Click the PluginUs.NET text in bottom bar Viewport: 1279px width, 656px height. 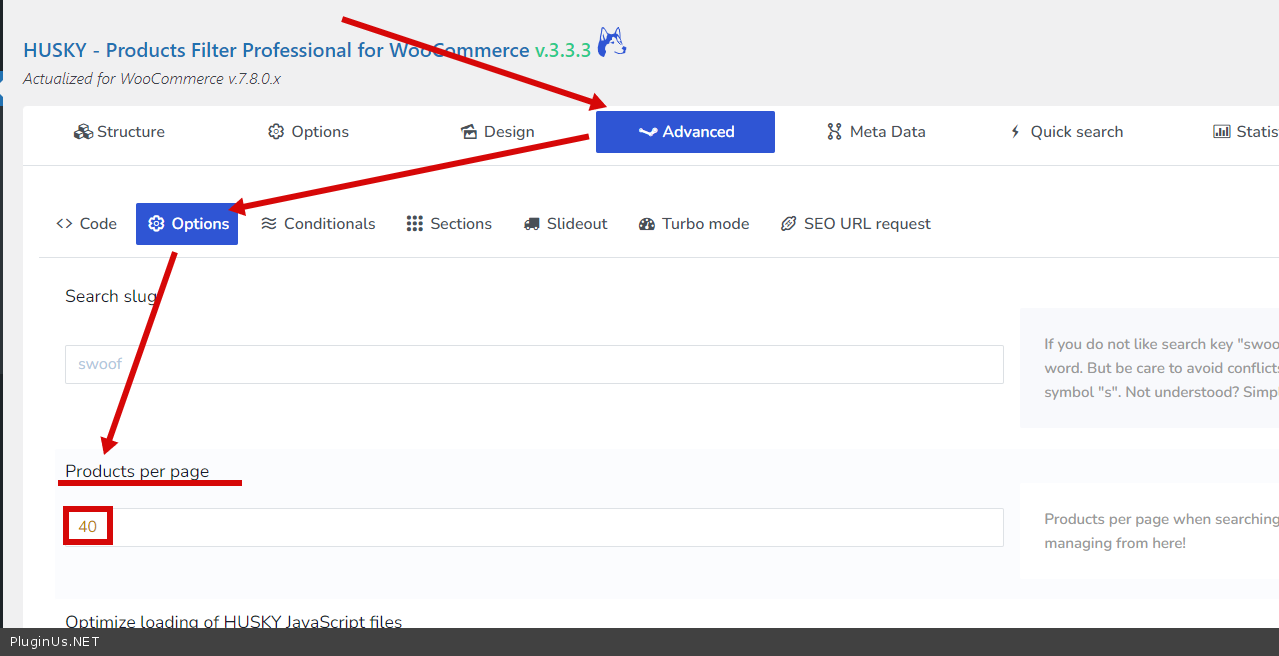[x=54, y=642]
